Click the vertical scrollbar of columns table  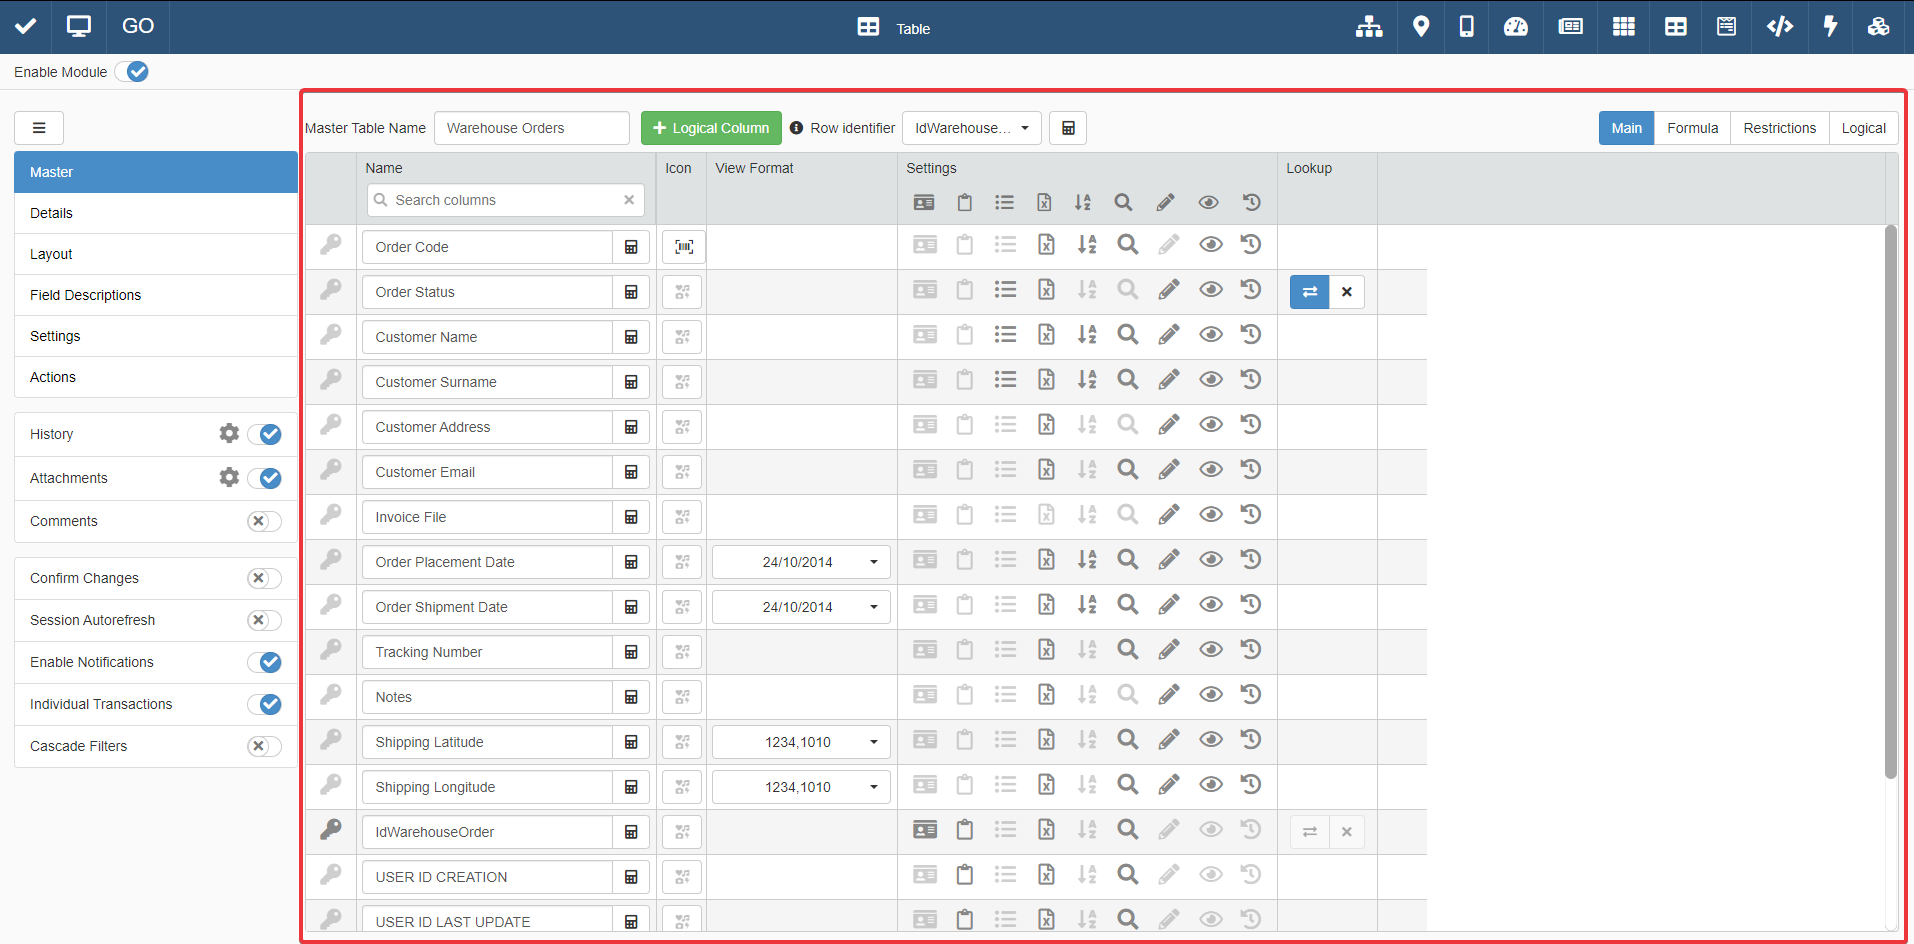tap(1890, 500)
